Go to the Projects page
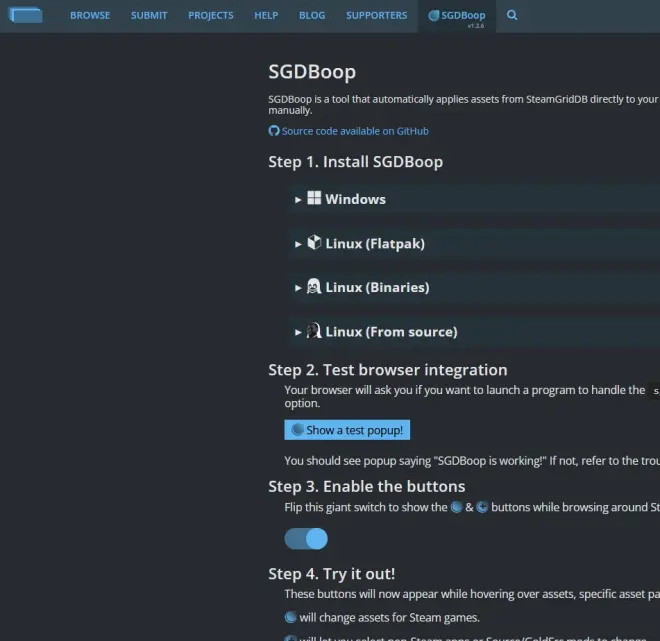Viewport: 660px width, 641px height. [211, 16]
